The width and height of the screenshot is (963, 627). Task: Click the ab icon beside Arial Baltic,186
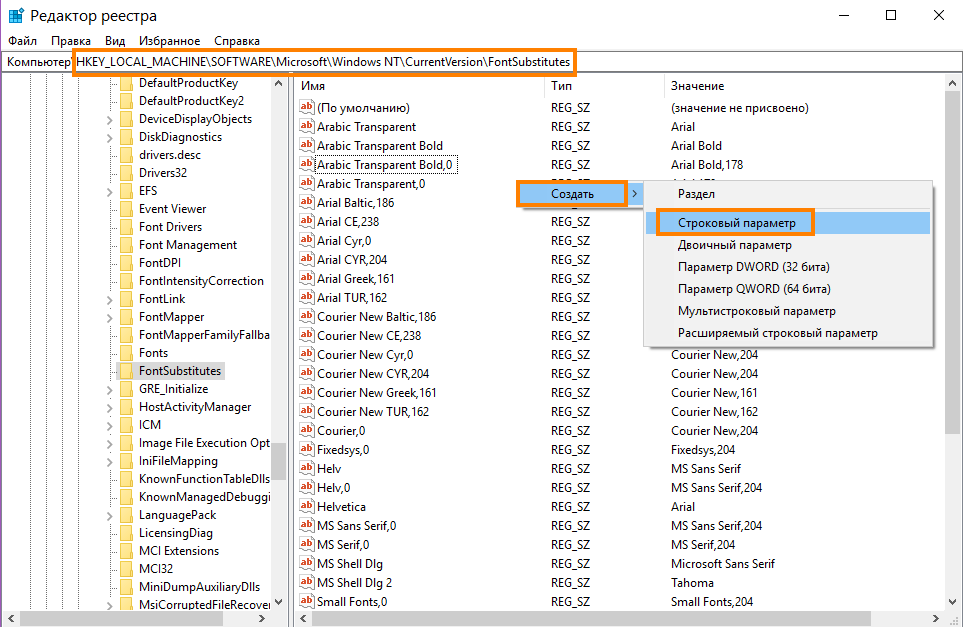coord(306,202)
